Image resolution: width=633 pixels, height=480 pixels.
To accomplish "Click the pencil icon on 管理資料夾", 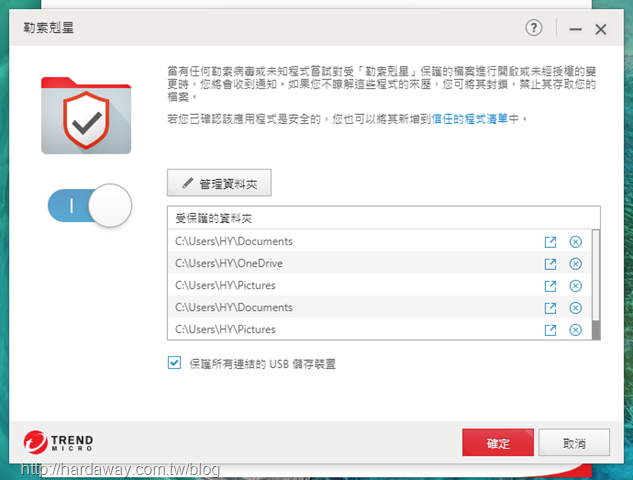I will [x=187, y=183].
